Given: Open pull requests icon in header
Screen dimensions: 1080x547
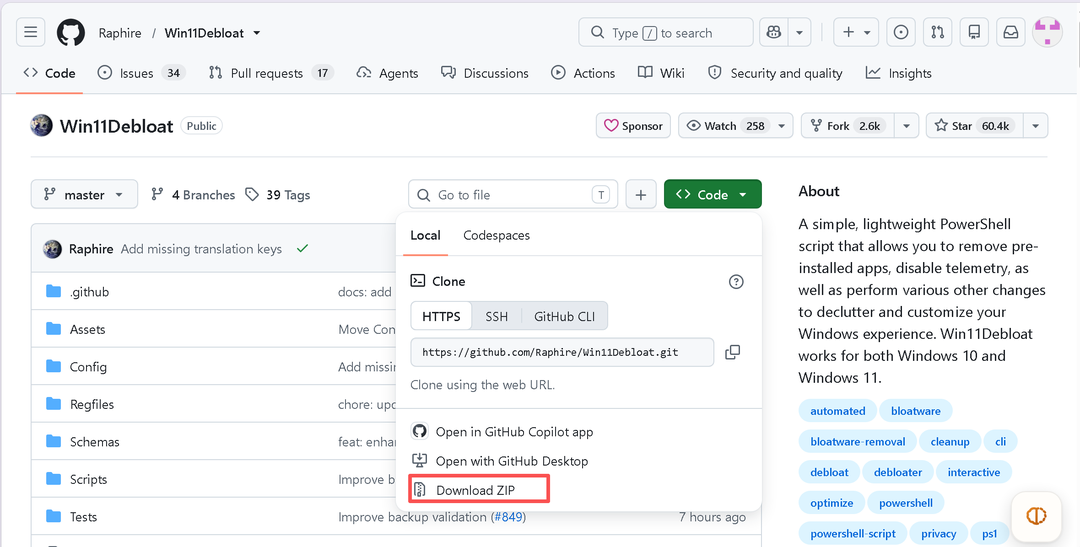Looking at the screenshot, I should (937, 32).
